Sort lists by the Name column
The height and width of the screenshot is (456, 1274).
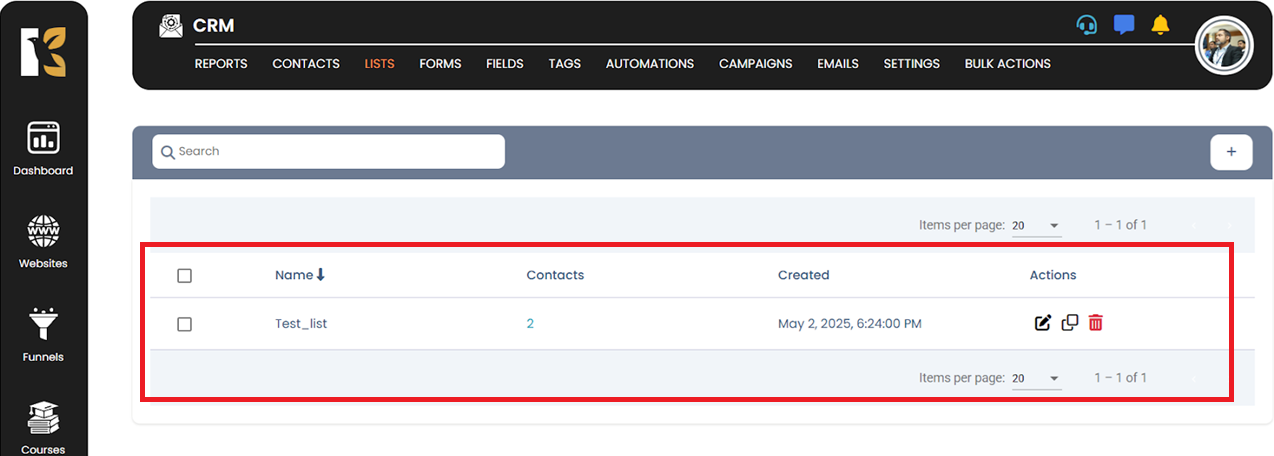[299, 275]
